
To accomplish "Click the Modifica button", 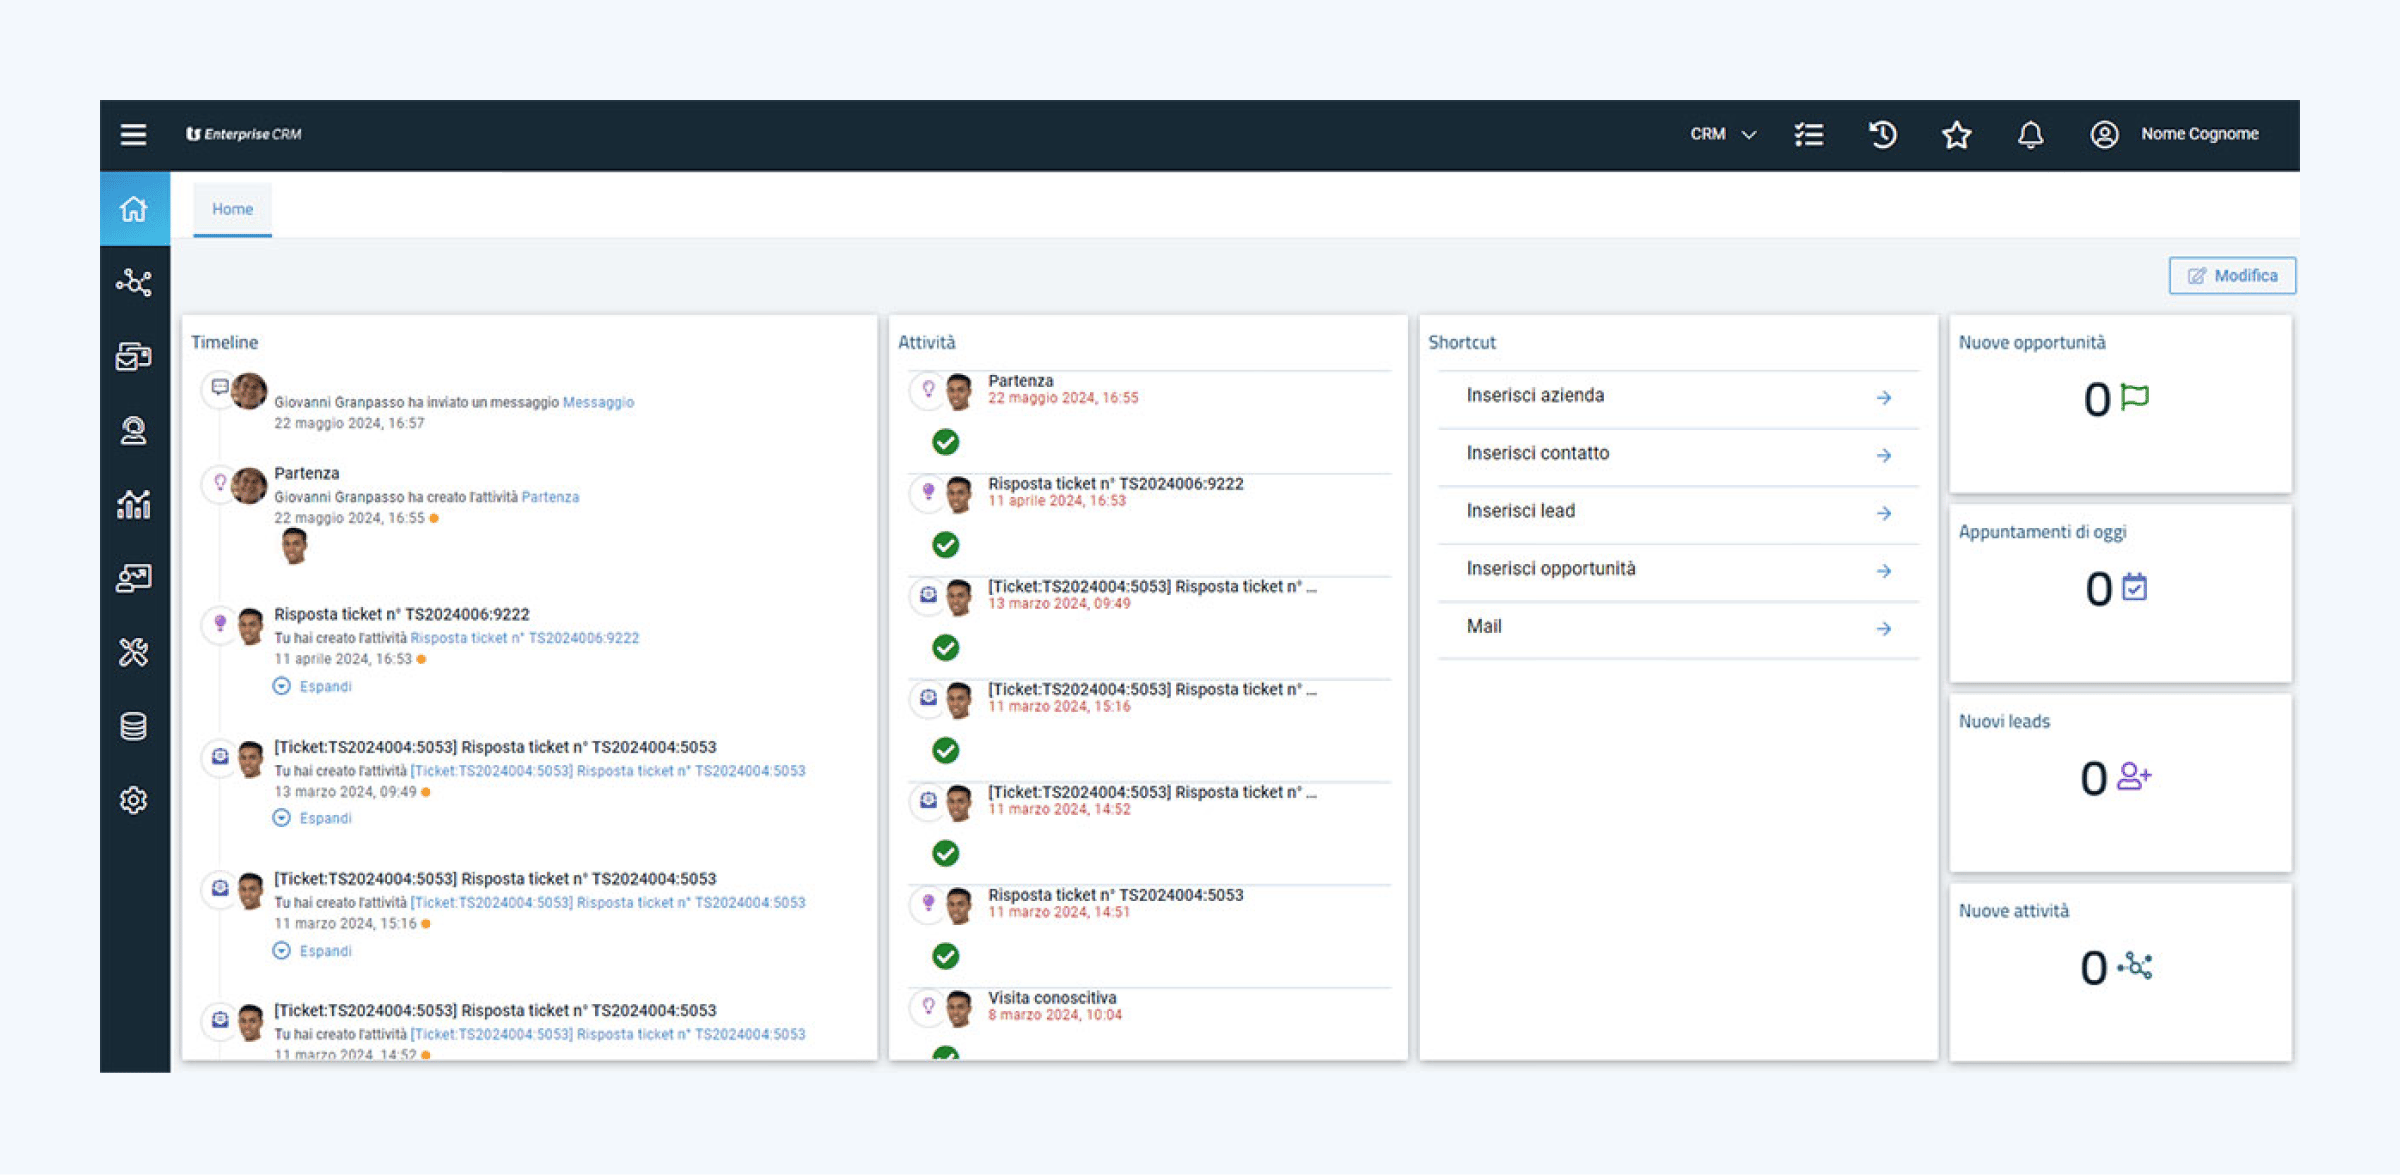I will click(x=2232, y=276).
